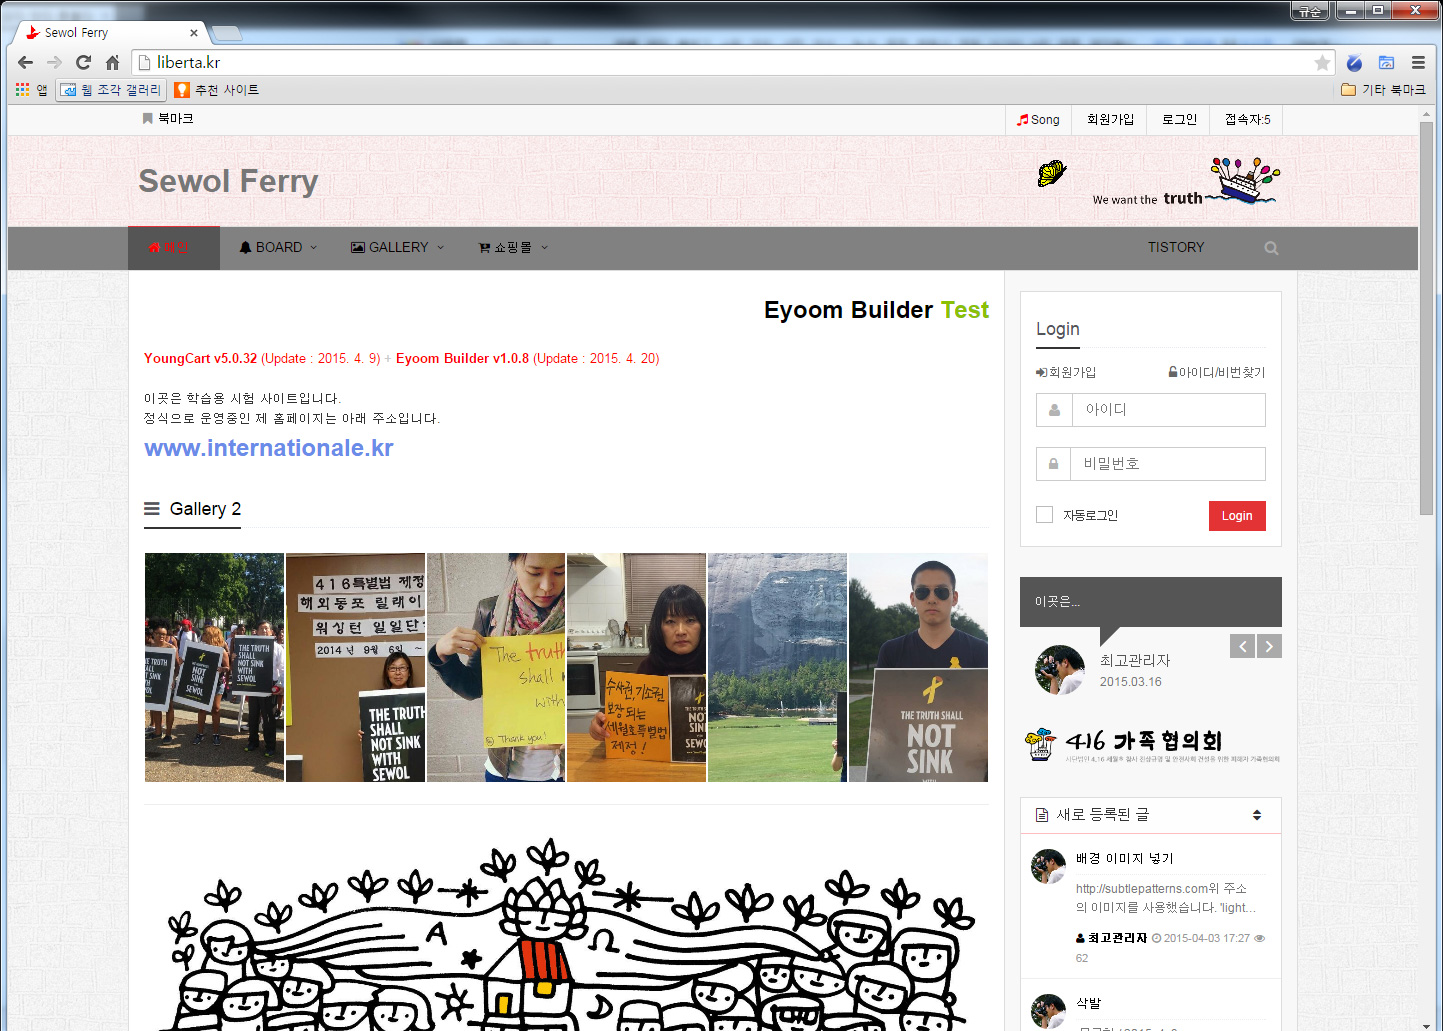Open the 416 가족협의회 banner

(1152, 745)
